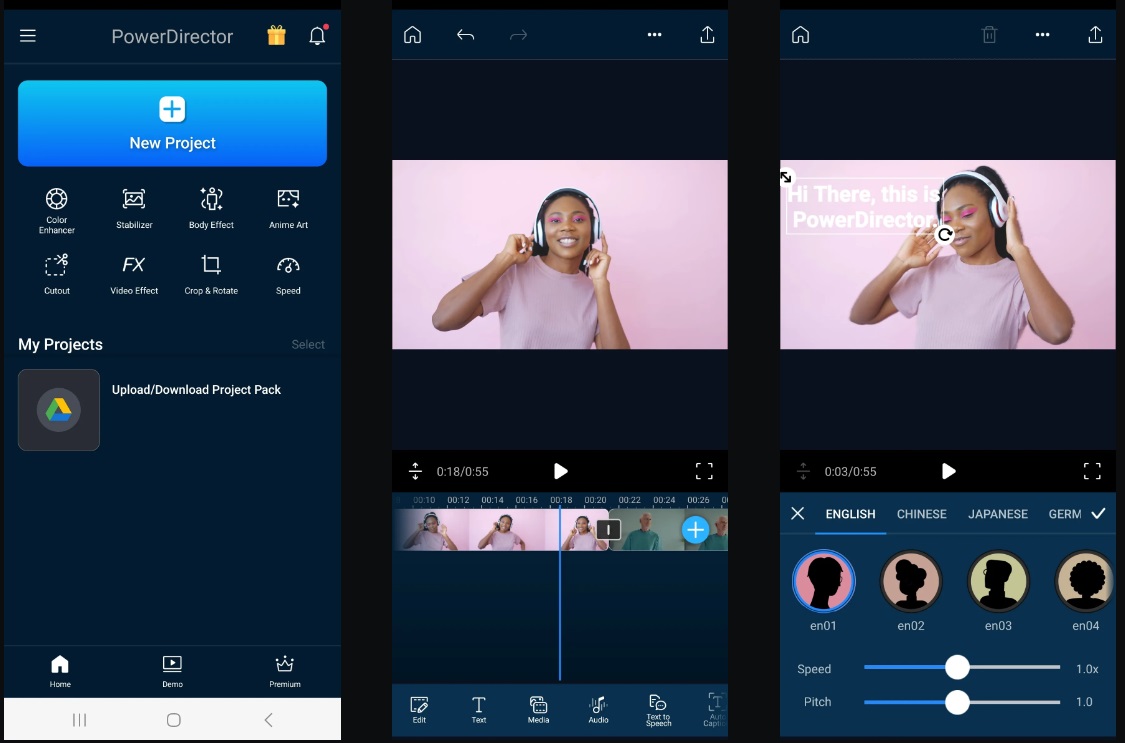Switch to the CHINESE voices tab
Image resolution: width=1125 pixels, height=743 pixels.
[921, 513]
